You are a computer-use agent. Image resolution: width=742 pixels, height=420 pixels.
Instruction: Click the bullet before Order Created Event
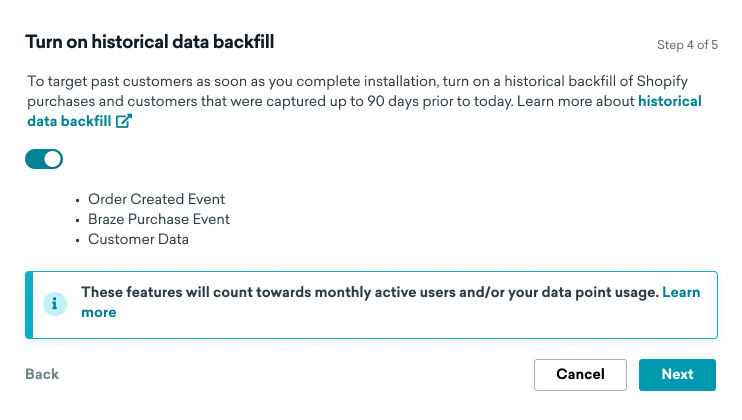click(x=78, y=201)
